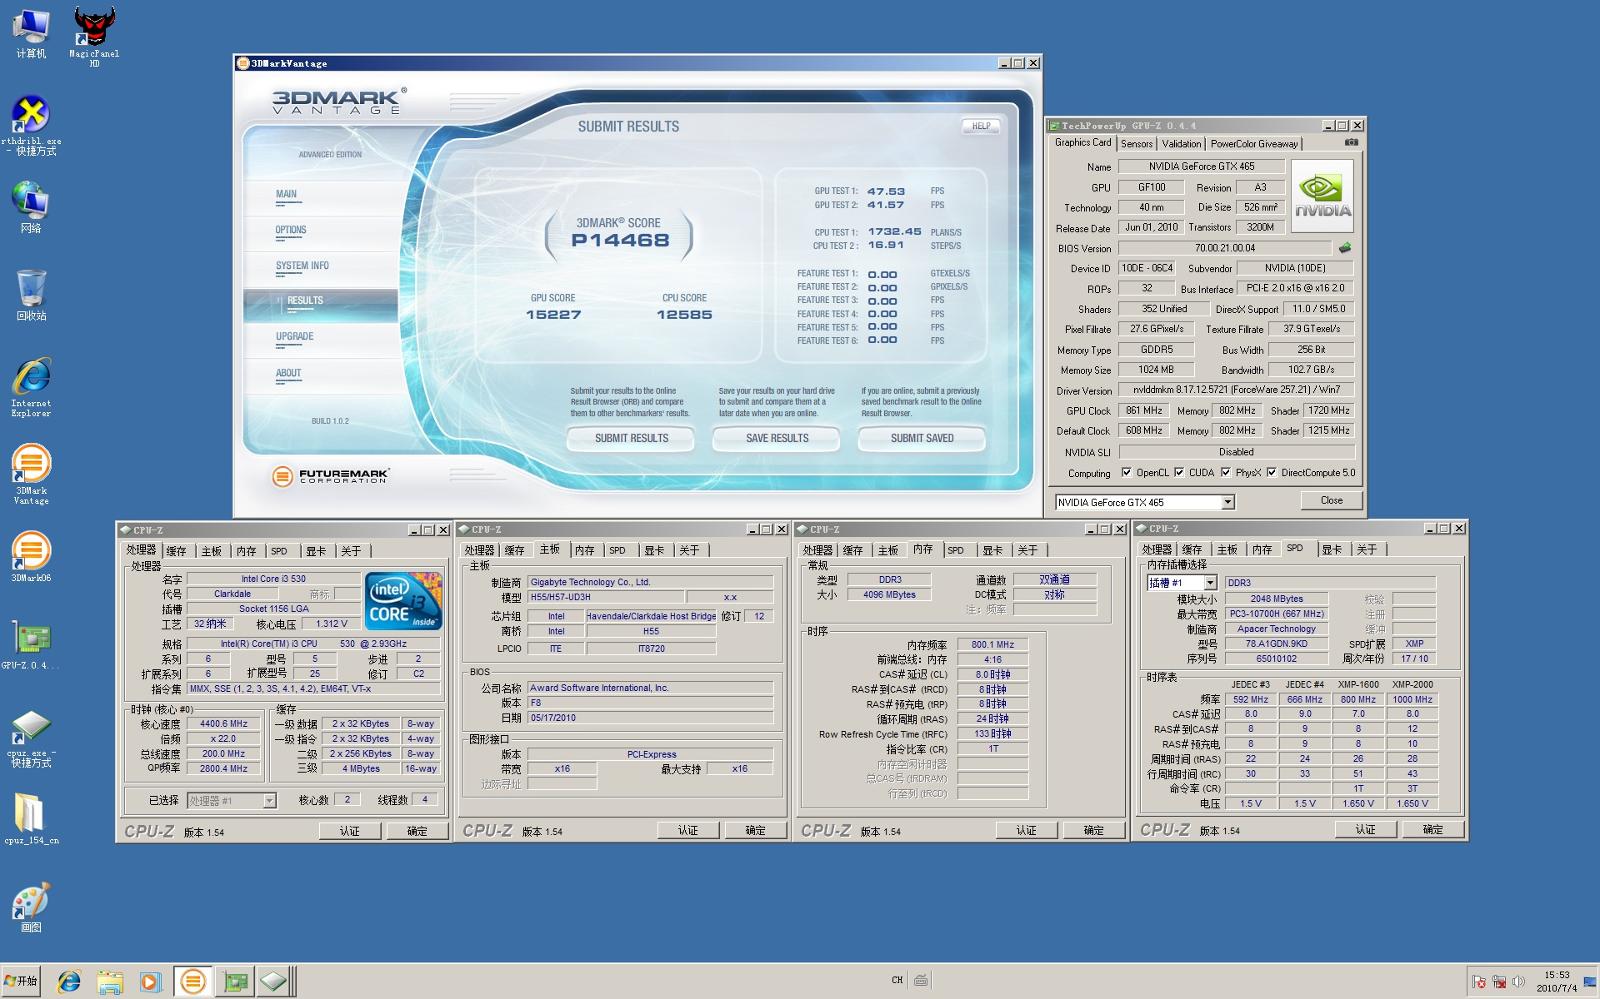The width and height of the screenshot is (1600, 999).
Task: Open SYSTEM INFO in 3DMark Vantage sidebar
Action: coord(302,266)
